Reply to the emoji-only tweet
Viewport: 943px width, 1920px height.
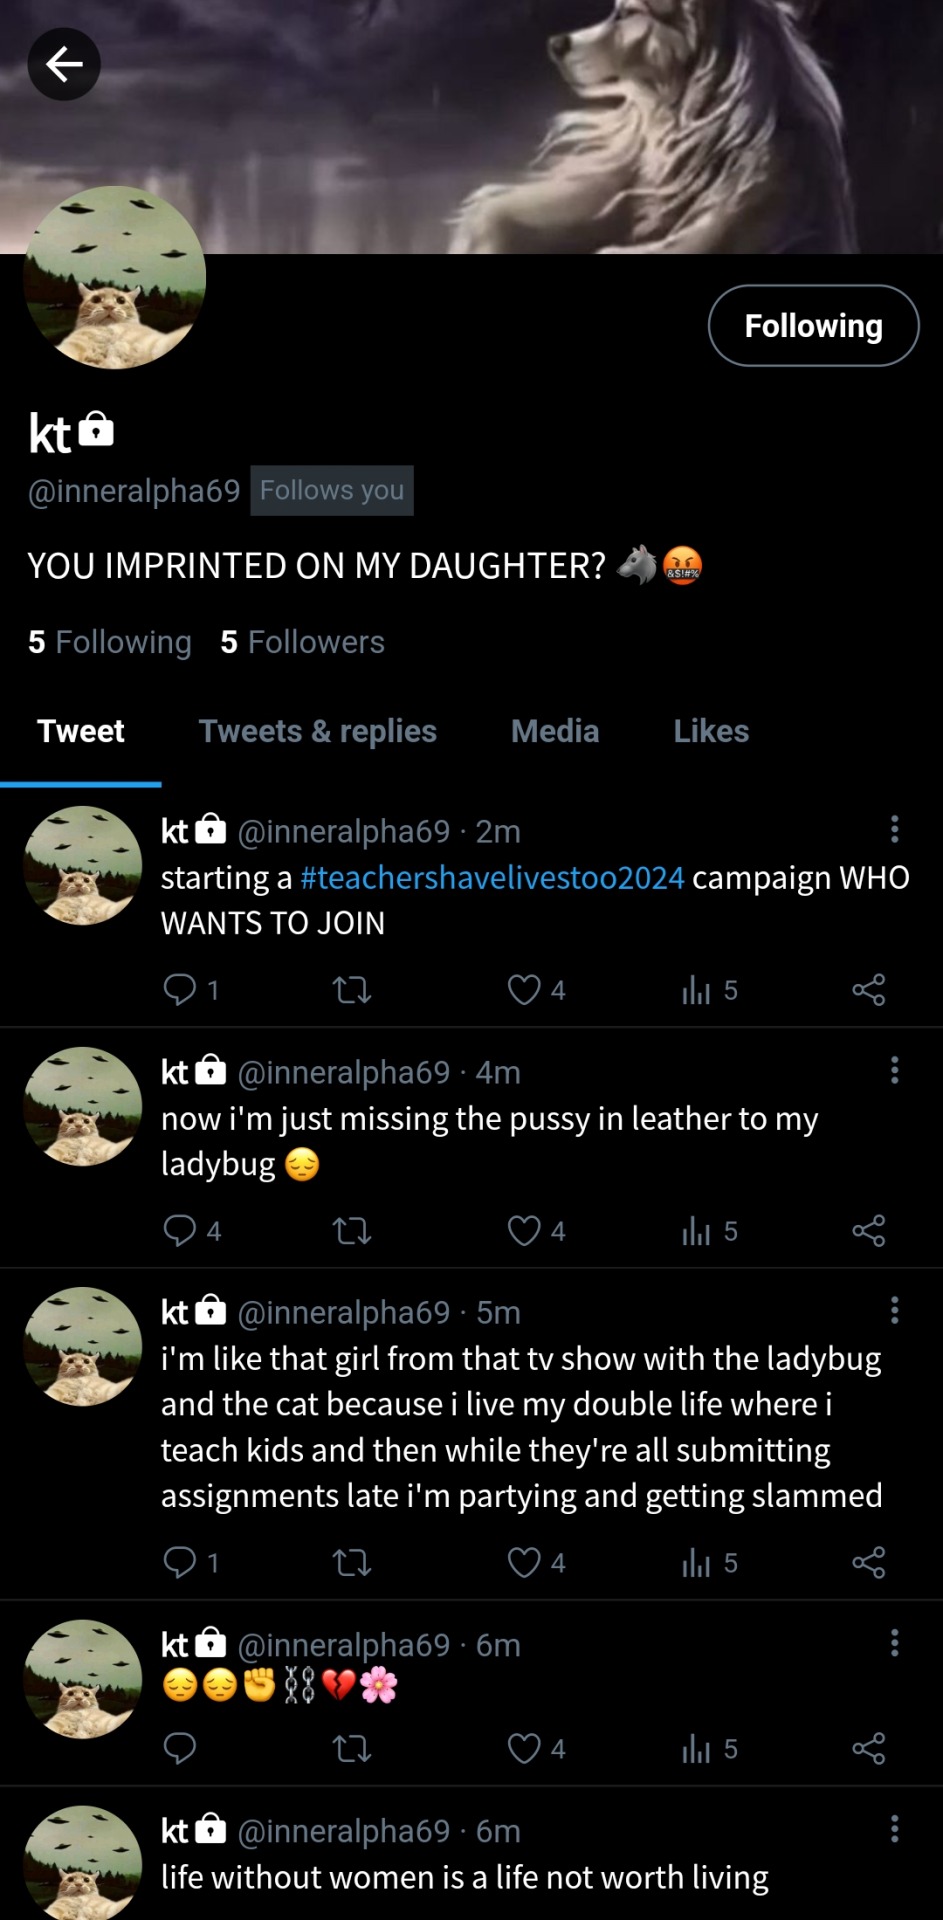(180, 1749)
